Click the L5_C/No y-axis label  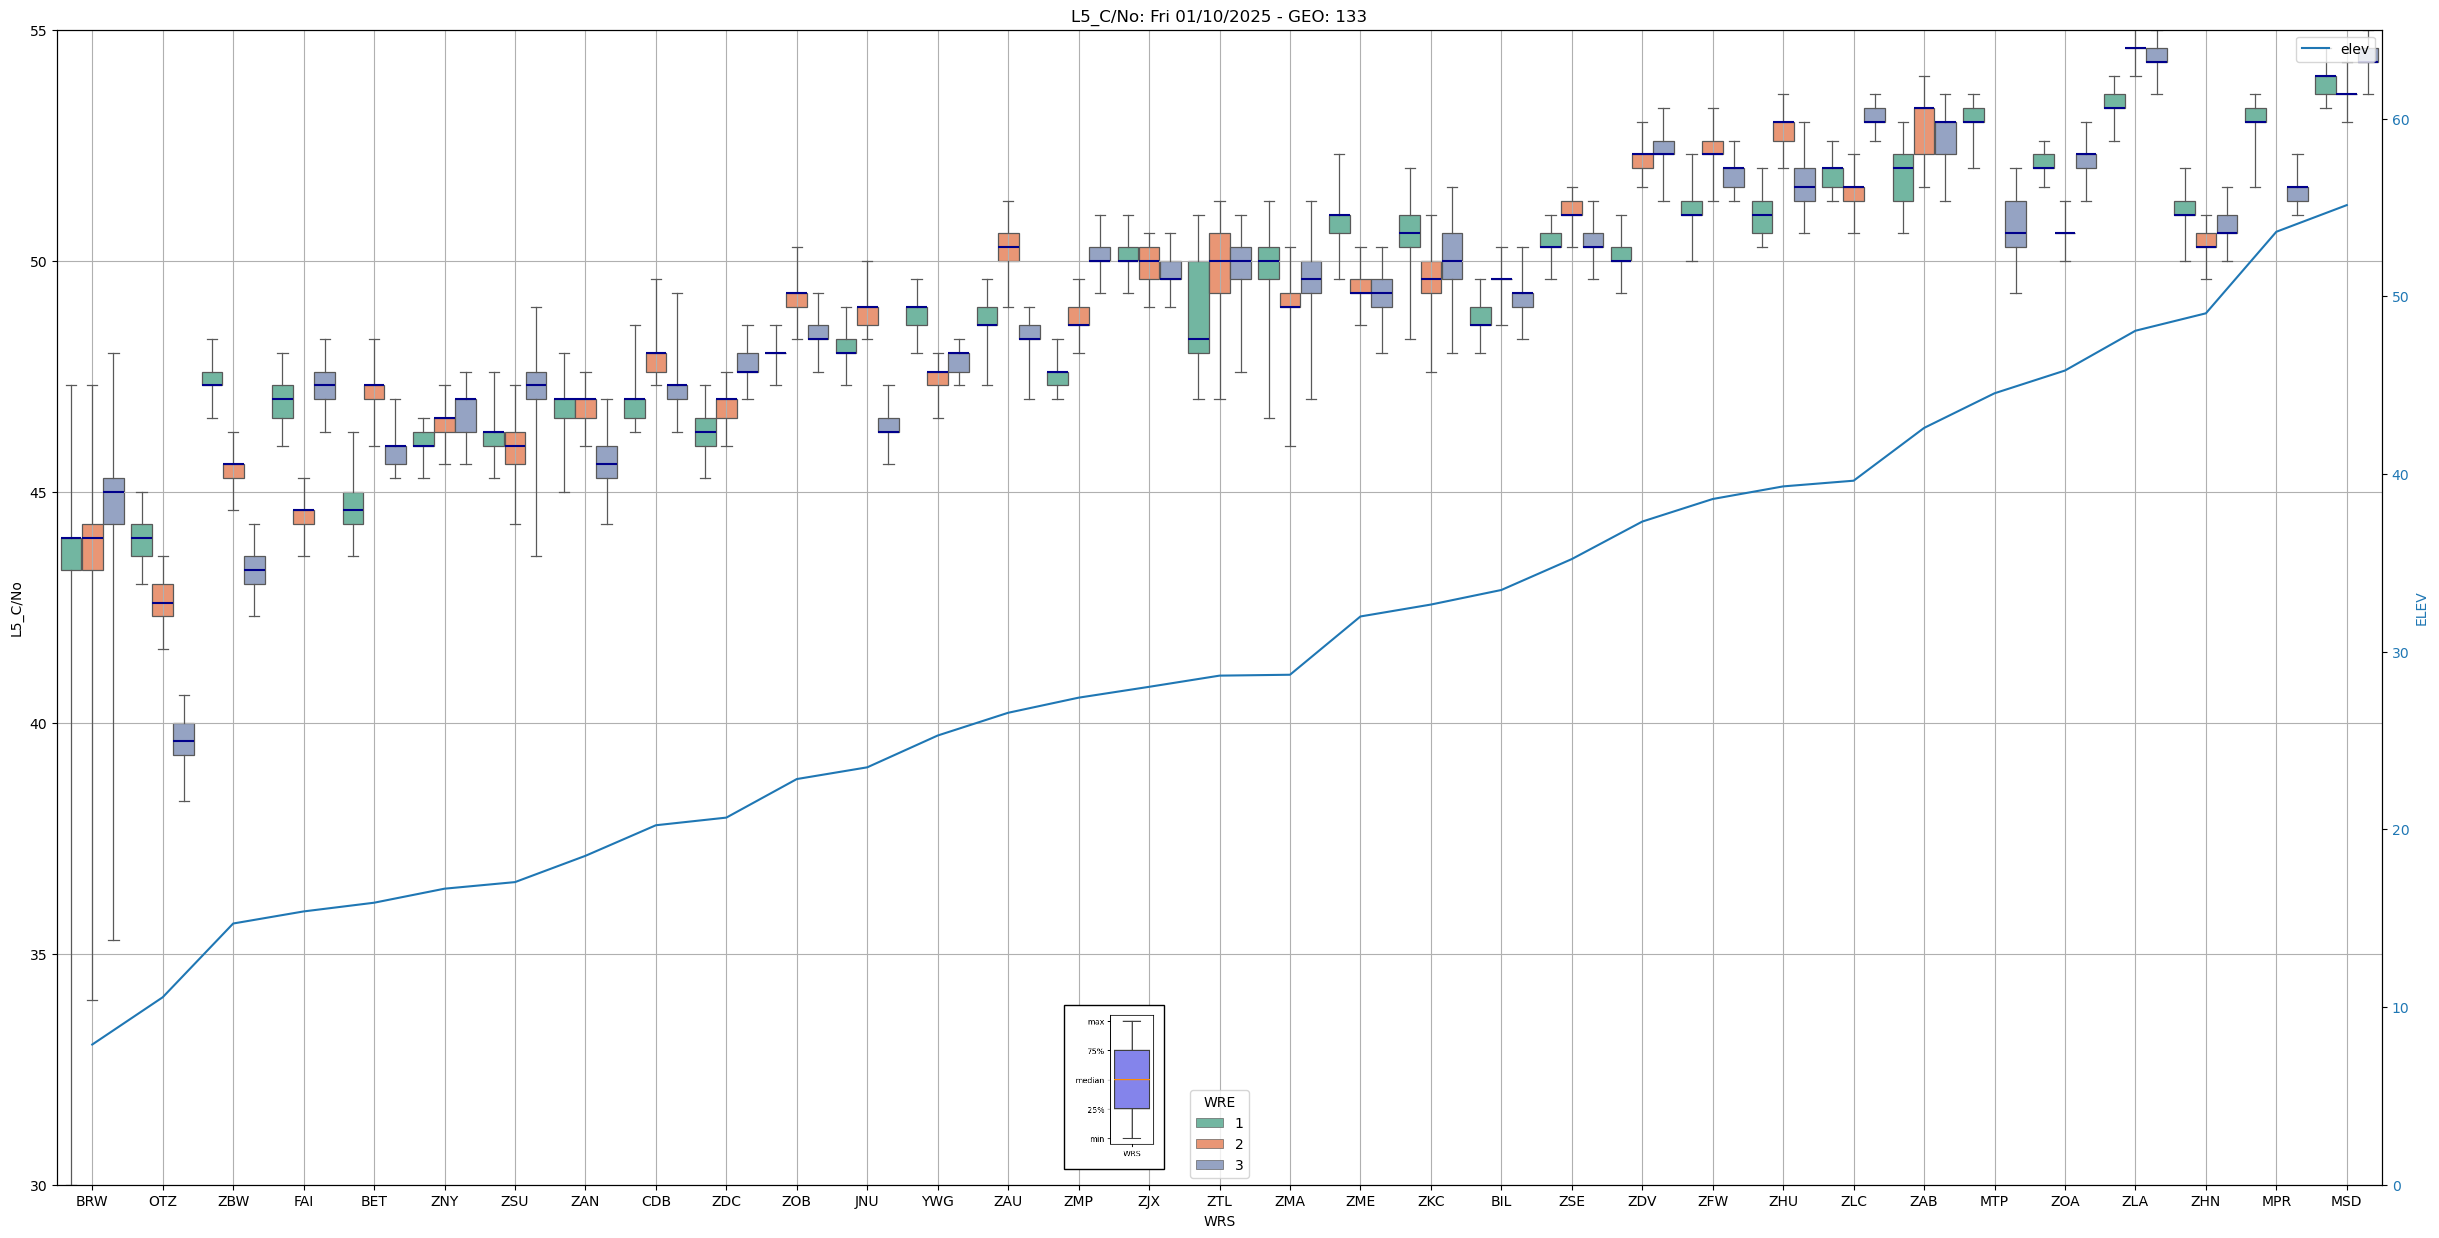[x=16, y=609]
